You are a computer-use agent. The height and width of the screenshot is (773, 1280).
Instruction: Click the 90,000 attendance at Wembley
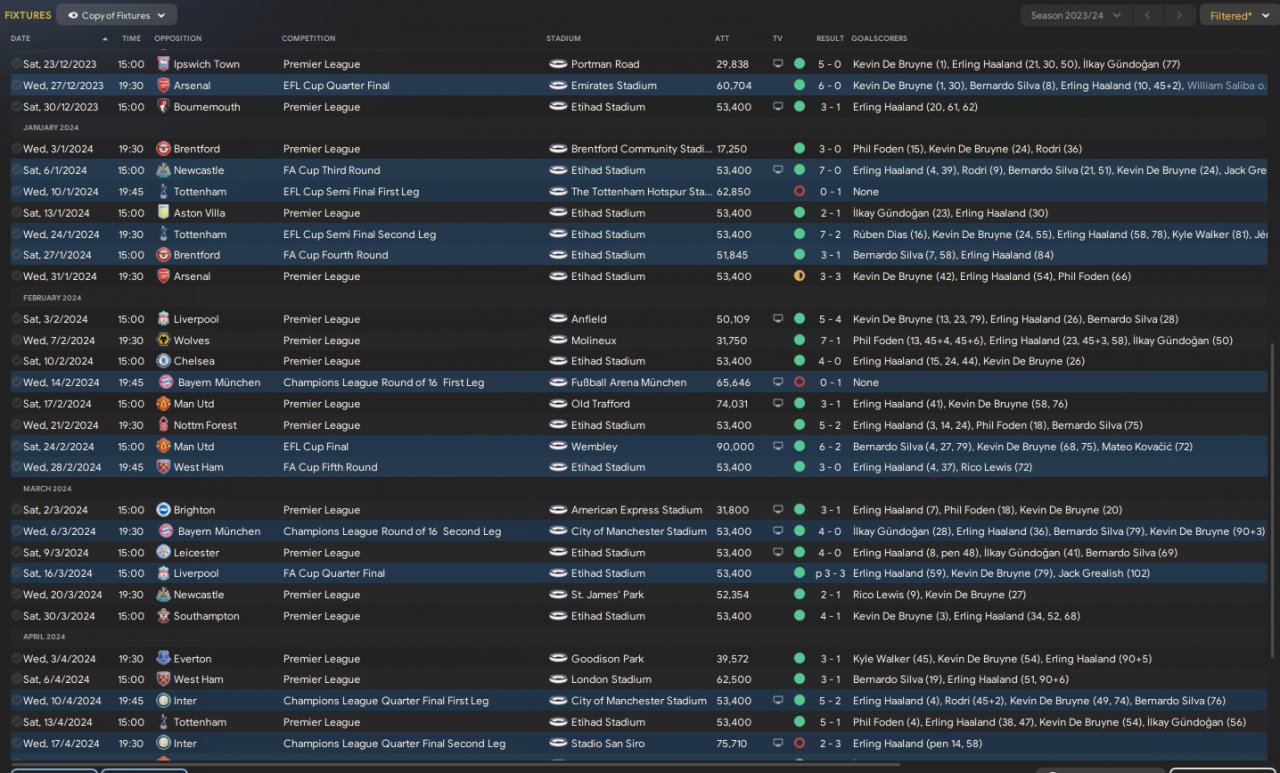[x=735, y=446]
